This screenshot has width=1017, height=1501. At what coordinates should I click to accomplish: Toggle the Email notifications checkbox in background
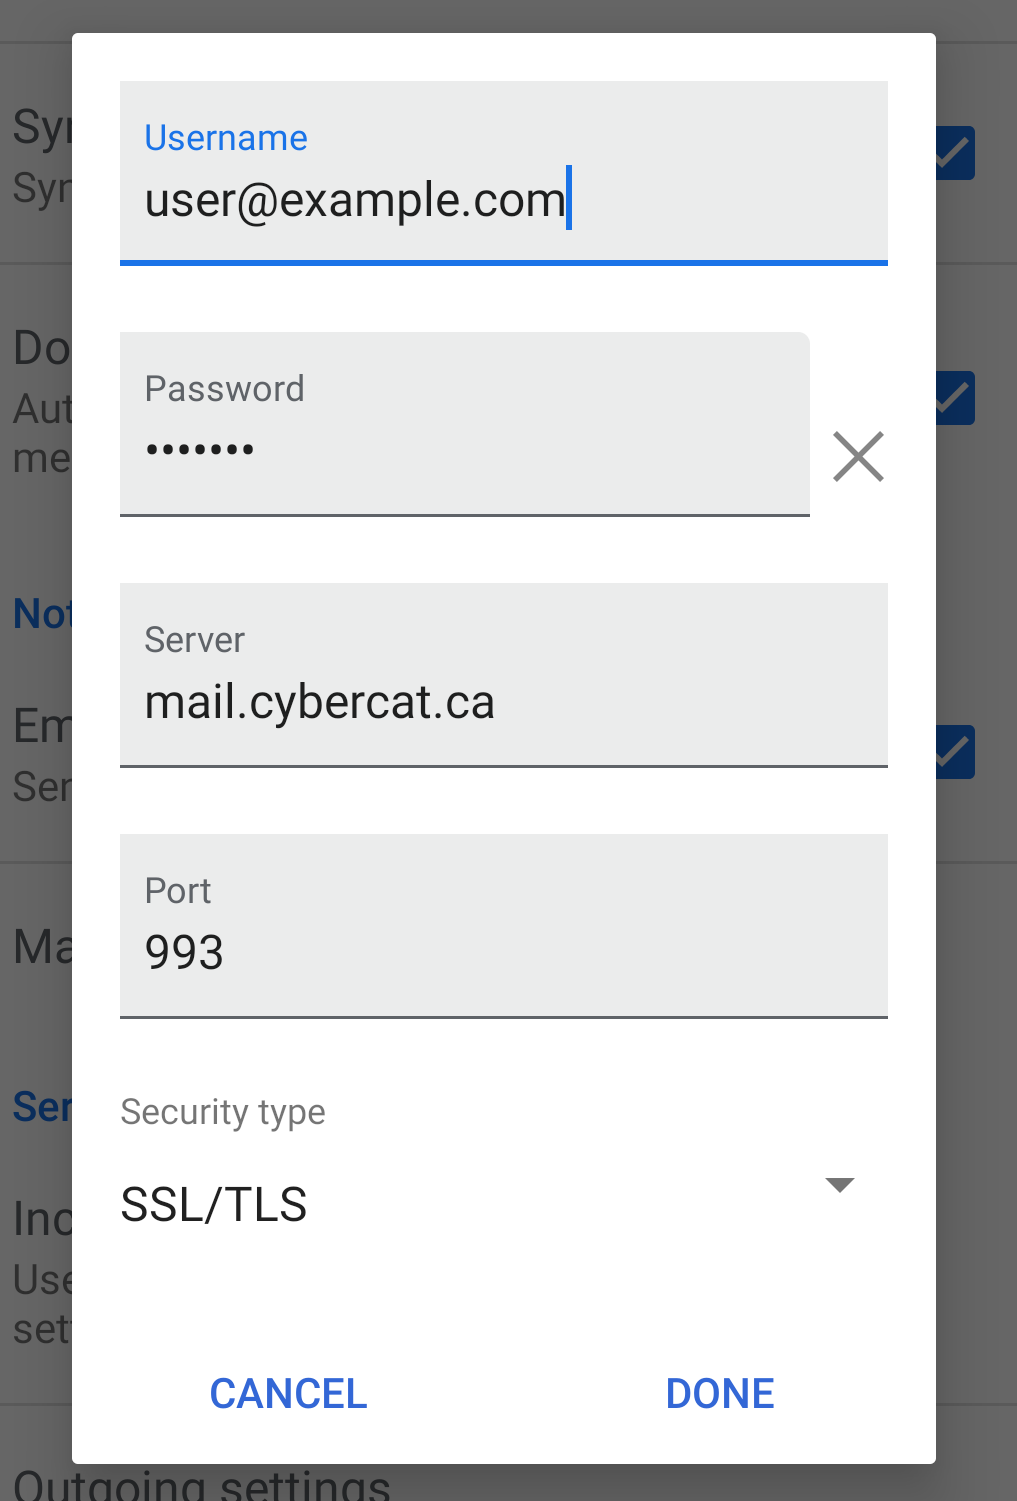[957, 752]
